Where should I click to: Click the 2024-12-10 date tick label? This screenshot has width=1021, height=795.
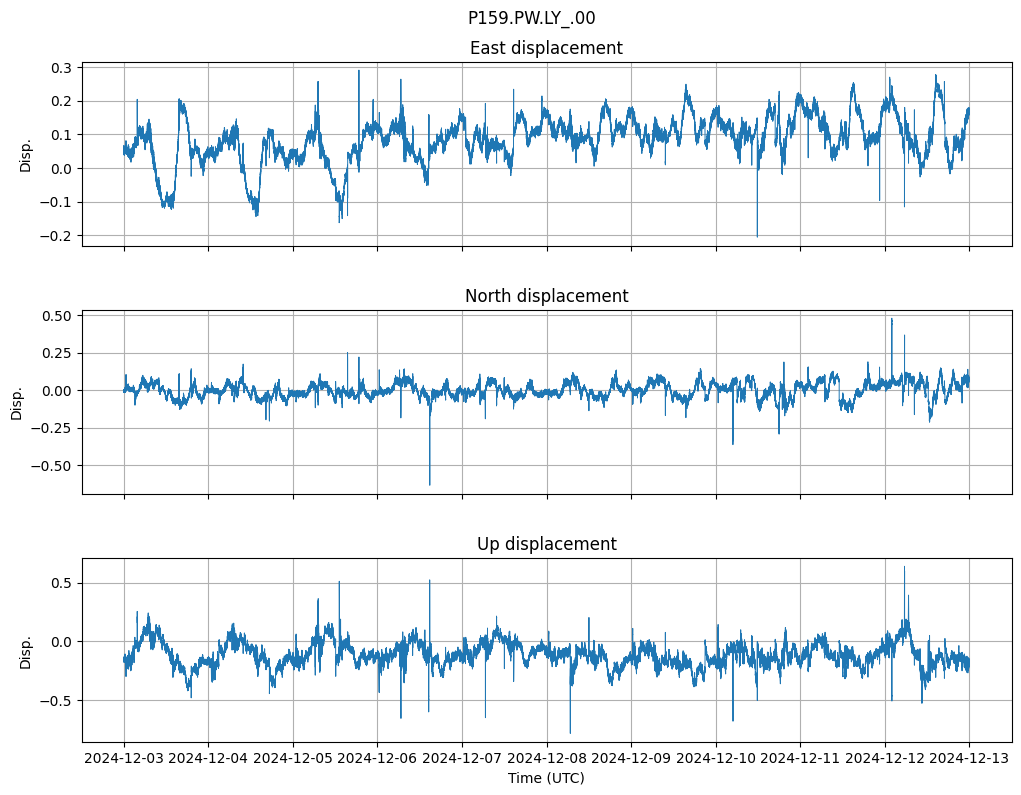tap(716, 759)
